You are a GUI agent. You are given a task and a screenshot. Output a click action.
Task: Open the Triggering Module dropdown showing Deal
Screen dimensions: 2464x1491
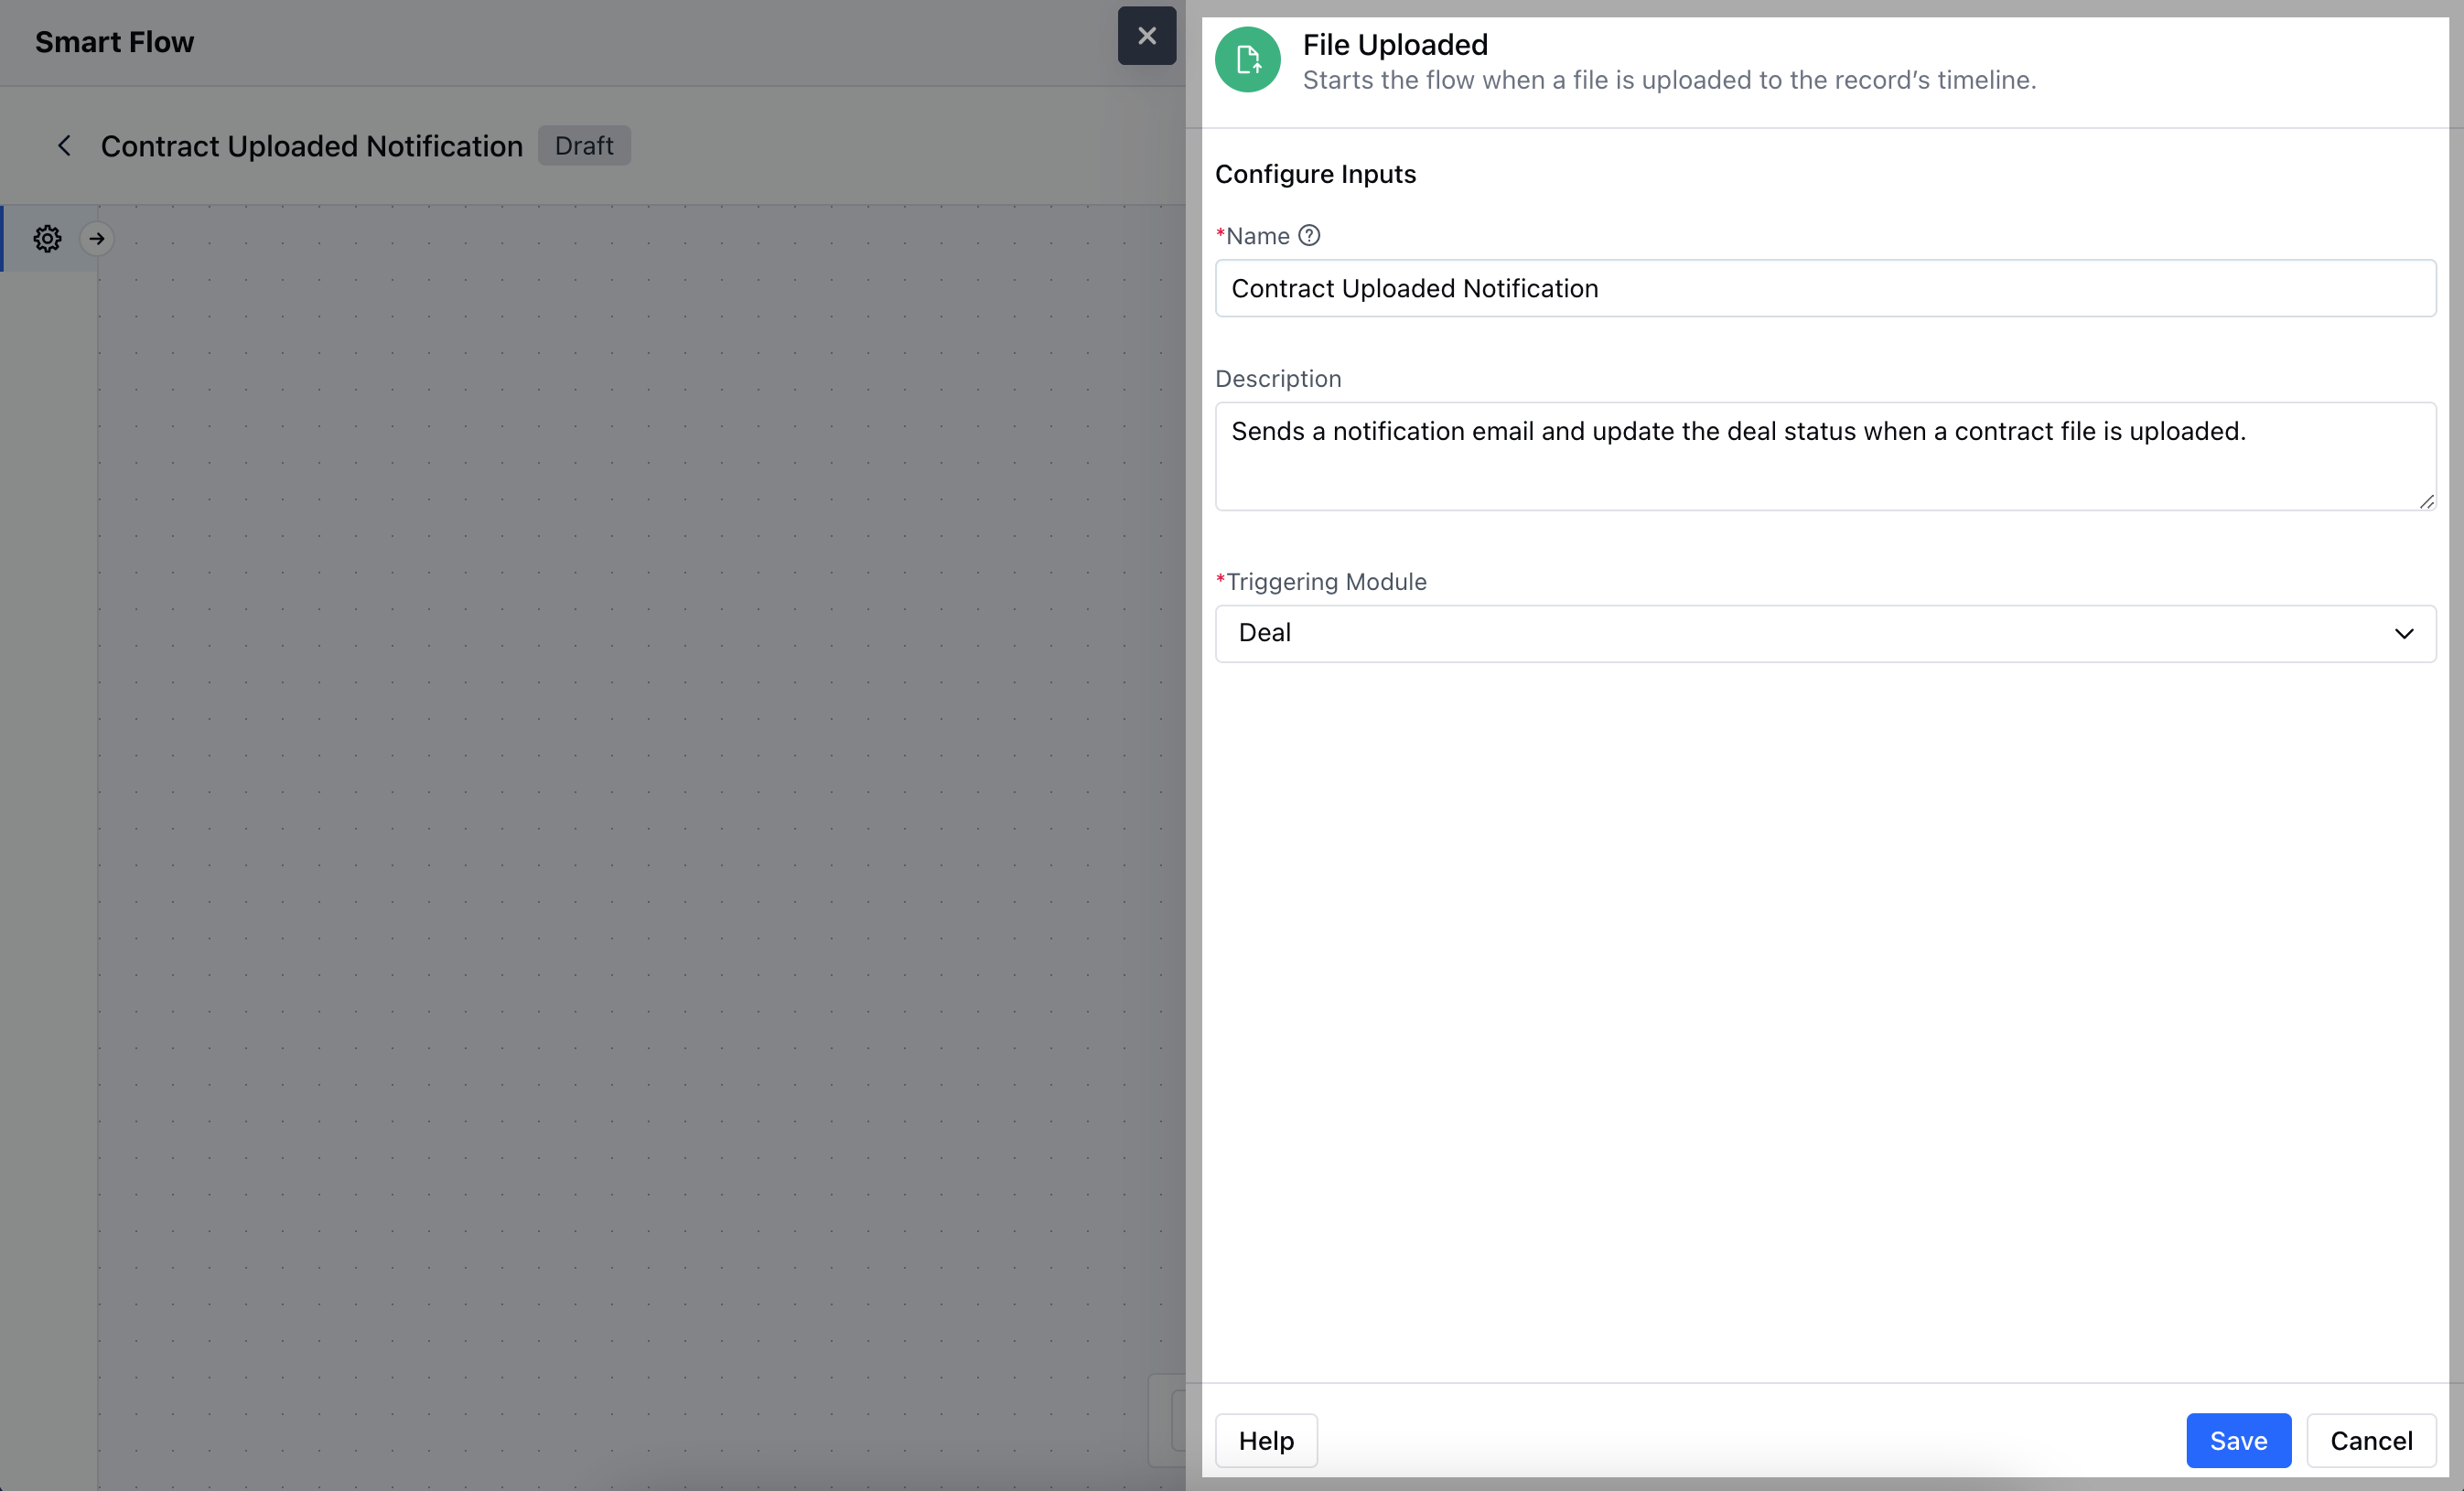(x=1800, y=633)
